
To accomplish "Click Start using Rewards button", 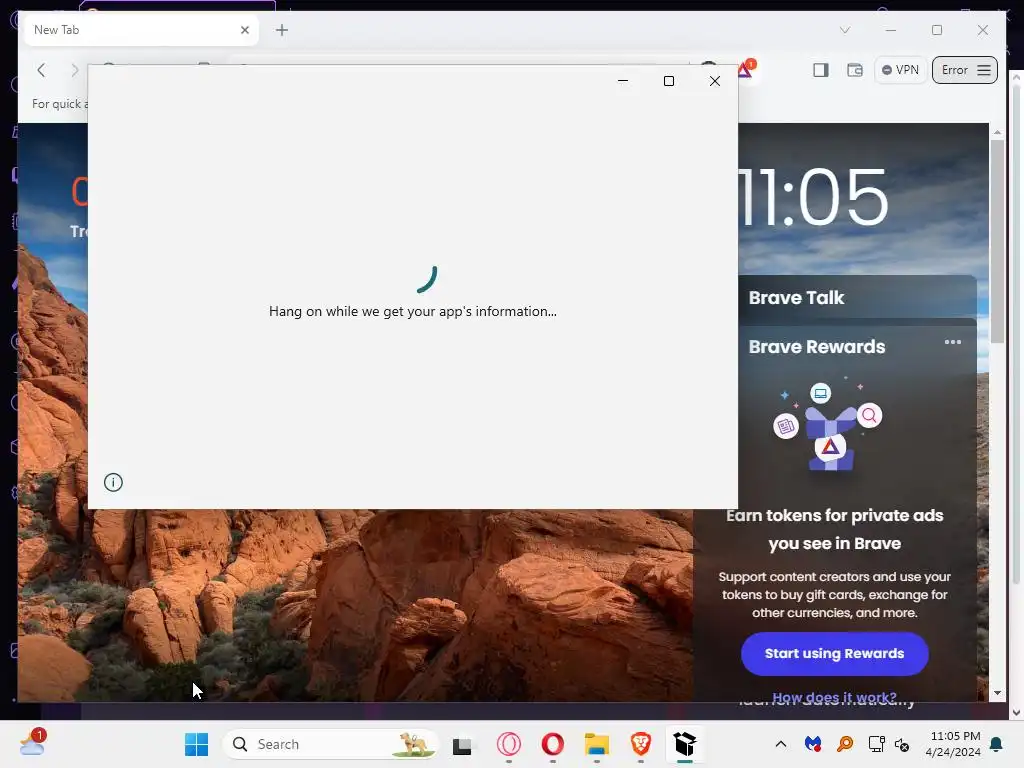I will pyautogui.click(x=835, y=654).
